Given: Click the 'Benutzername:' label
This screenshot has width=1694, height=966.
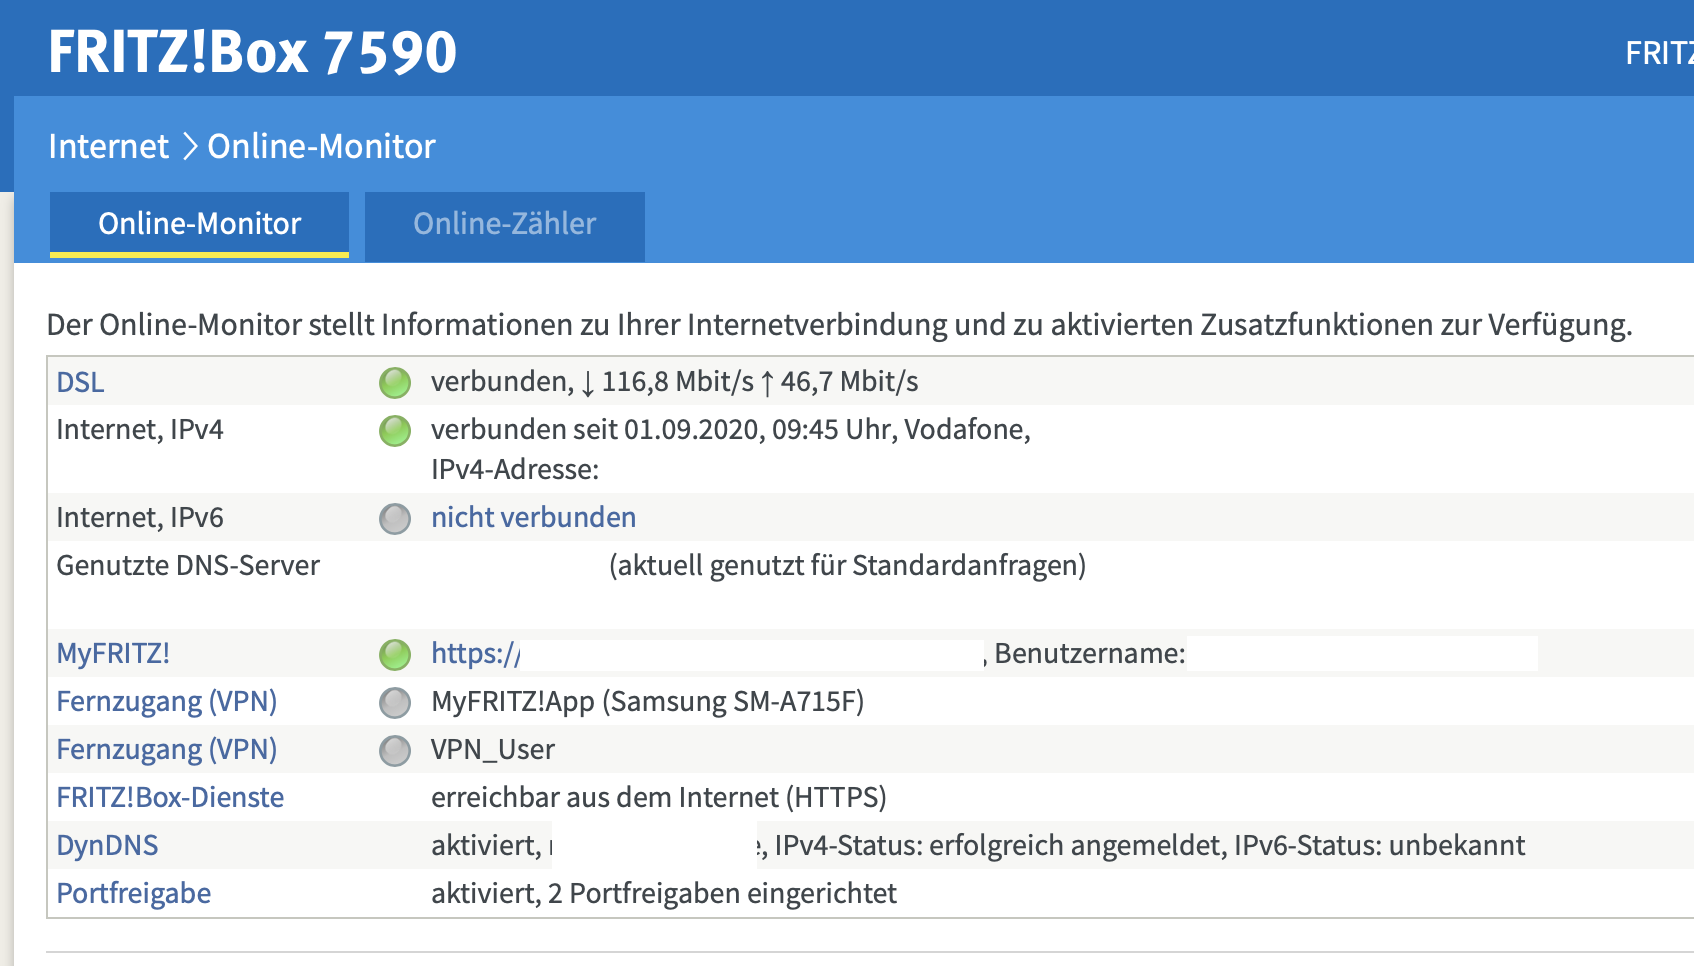Looking at the screenshot, I should coord(1090,653).
